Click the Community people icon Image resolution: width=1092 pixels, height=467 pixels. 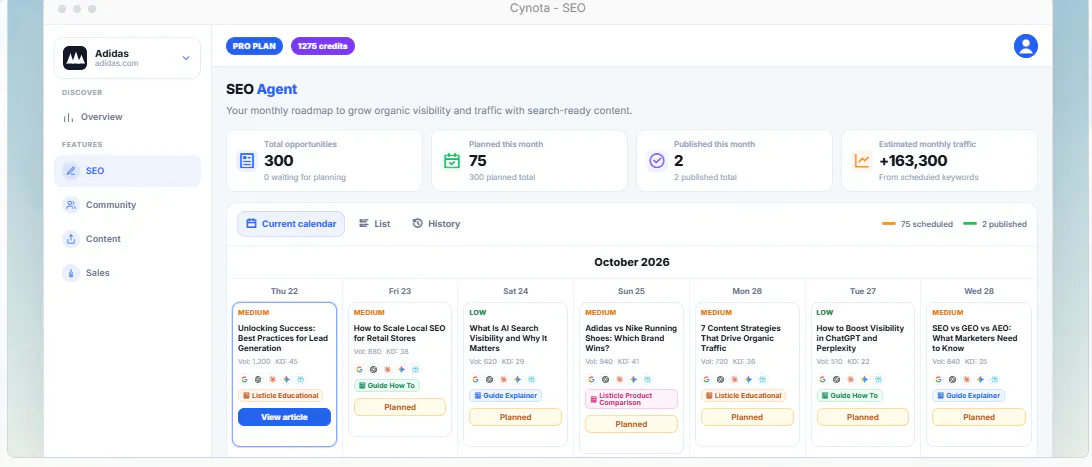tap(70, 205)
